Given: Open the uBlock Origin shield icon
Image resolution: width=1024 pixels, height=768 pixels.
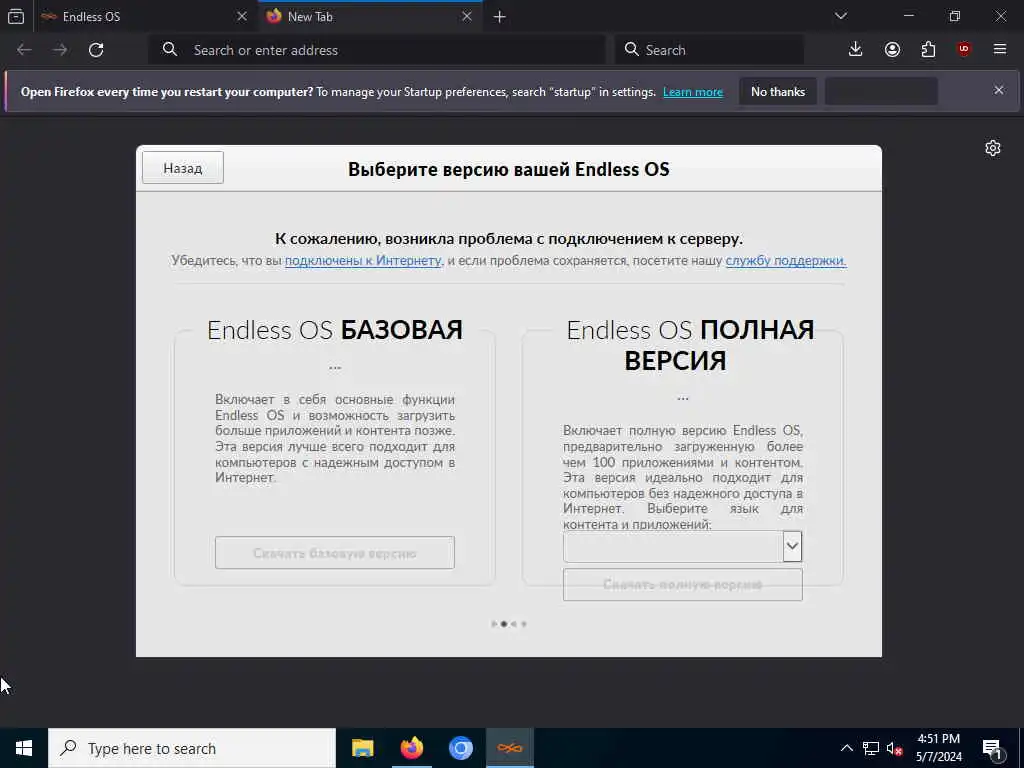Looking at the screenshot, I should [964, 49].
